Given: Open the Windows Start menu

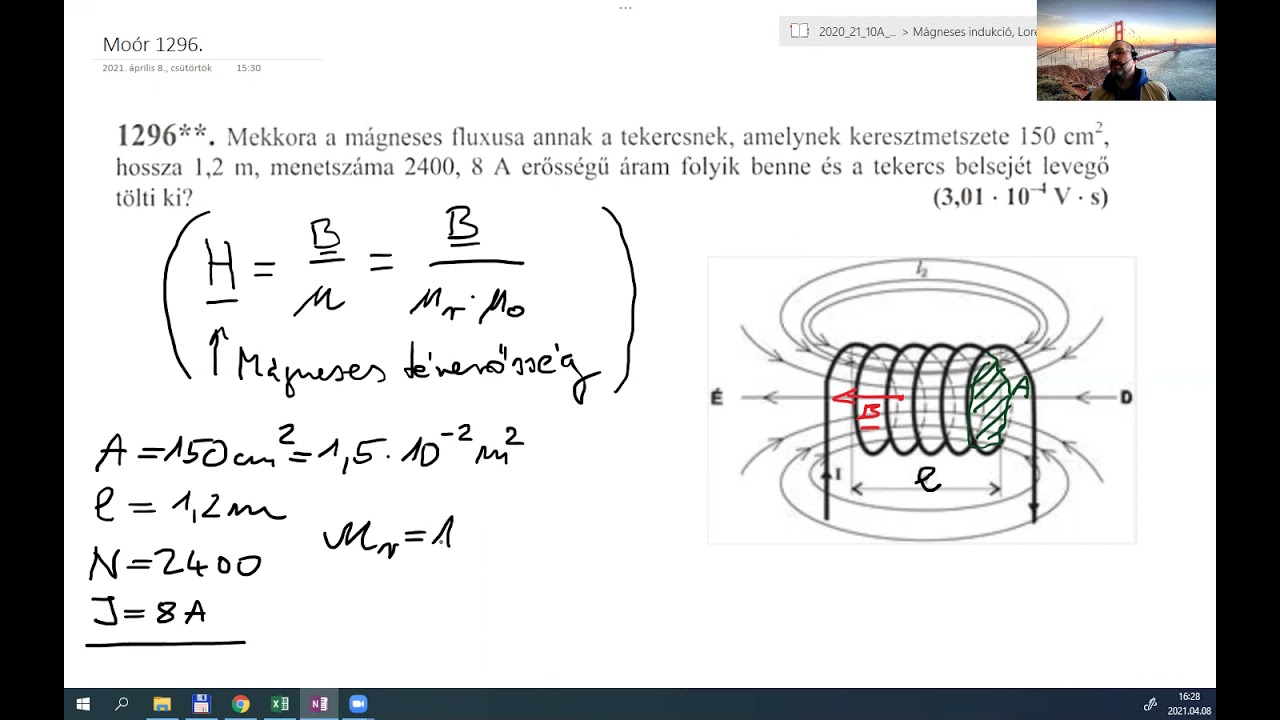Looking at the screenshot, I should [83, 704].
